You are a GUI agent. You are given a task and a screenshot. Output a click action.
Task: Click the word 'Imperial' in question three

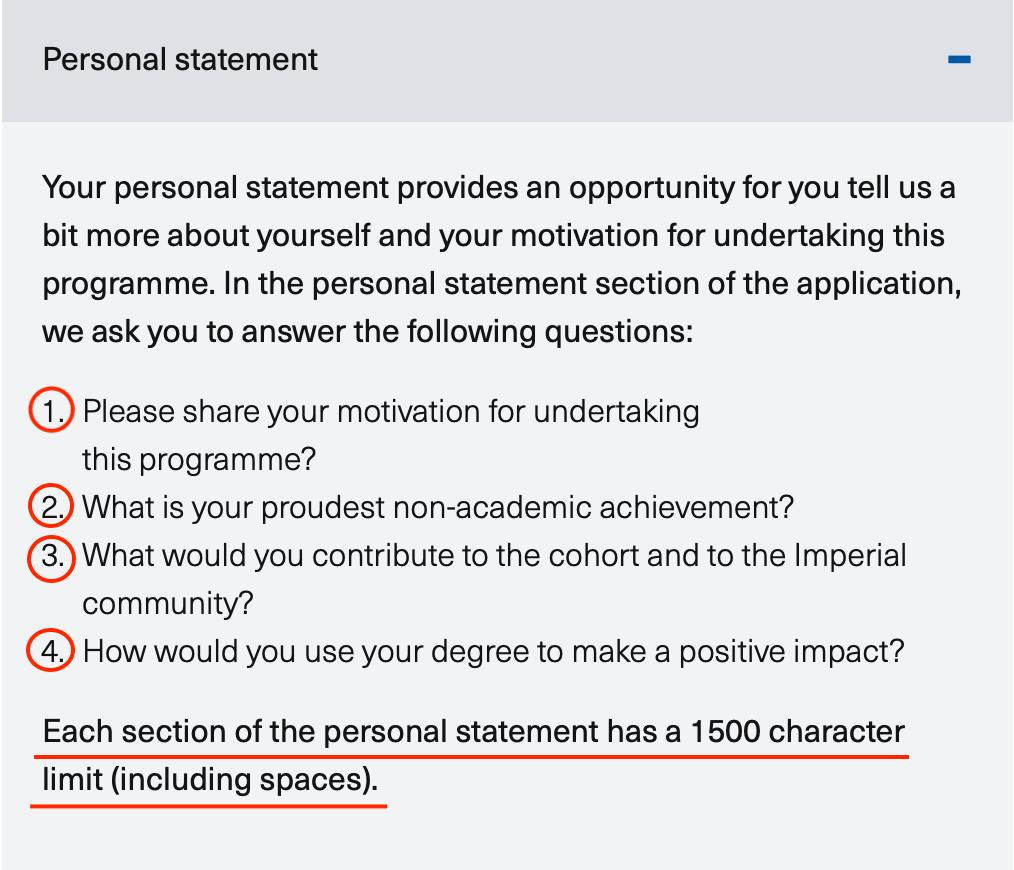[x=850, y=556]
